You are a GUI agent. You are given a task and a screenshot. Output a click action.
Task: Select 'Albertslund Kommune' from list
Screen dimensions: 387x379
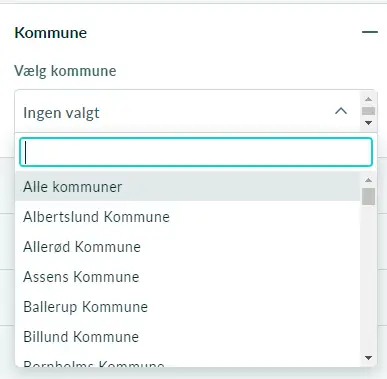point(188,217)
